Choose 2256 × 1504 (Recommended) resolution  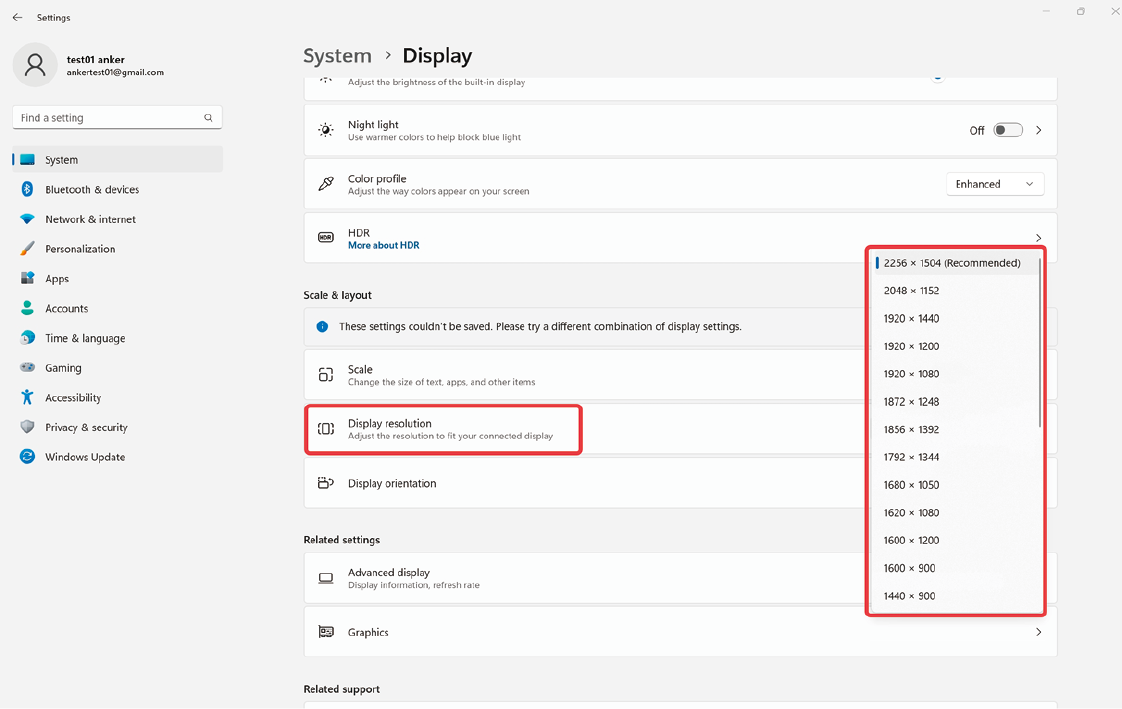click(x=951, y=263)
